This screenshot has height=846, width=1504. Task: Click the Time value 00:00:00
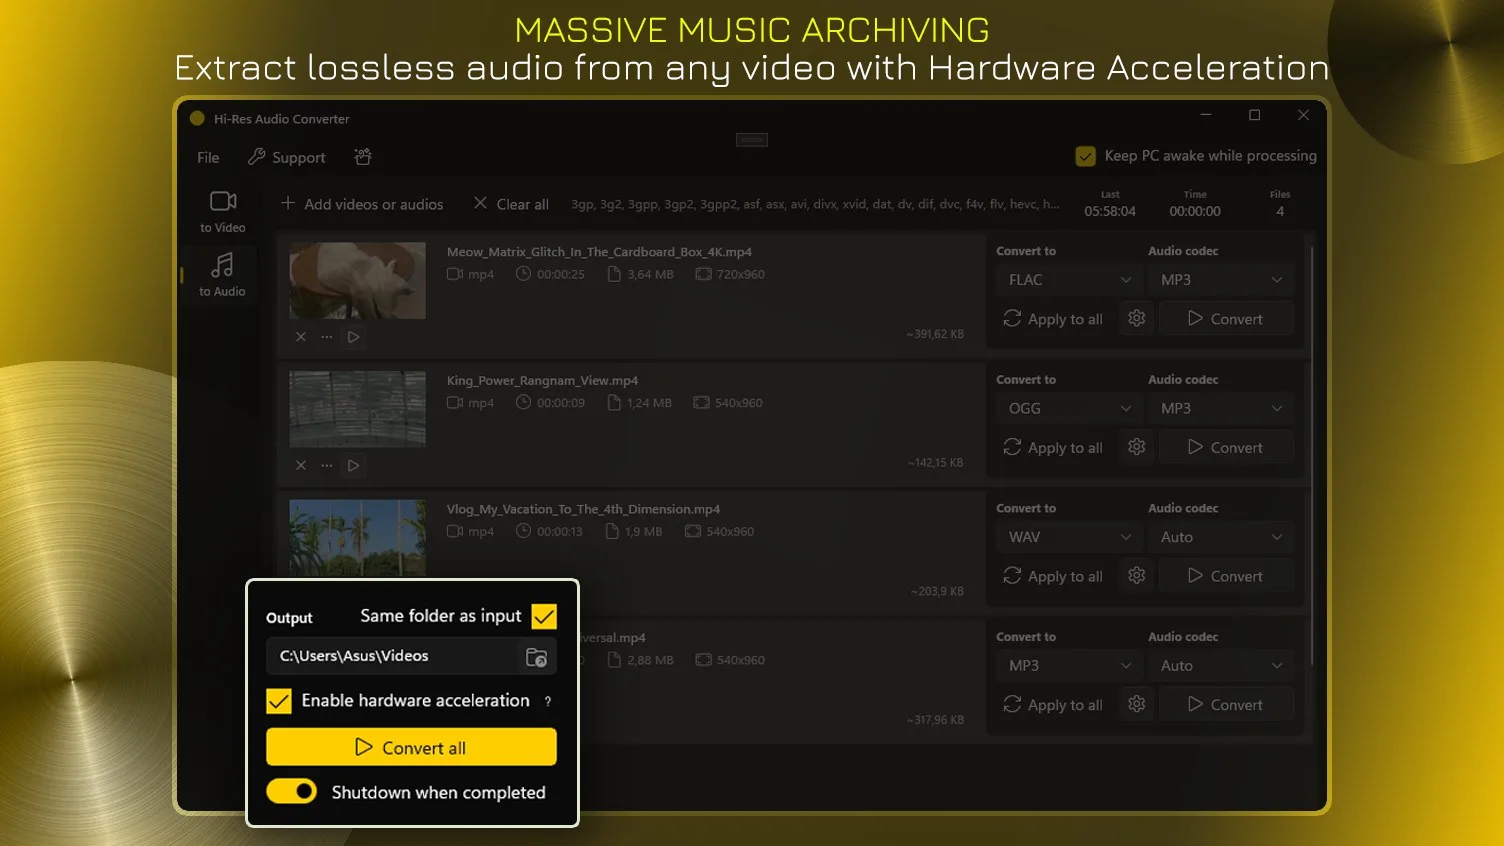point(1195,211)
